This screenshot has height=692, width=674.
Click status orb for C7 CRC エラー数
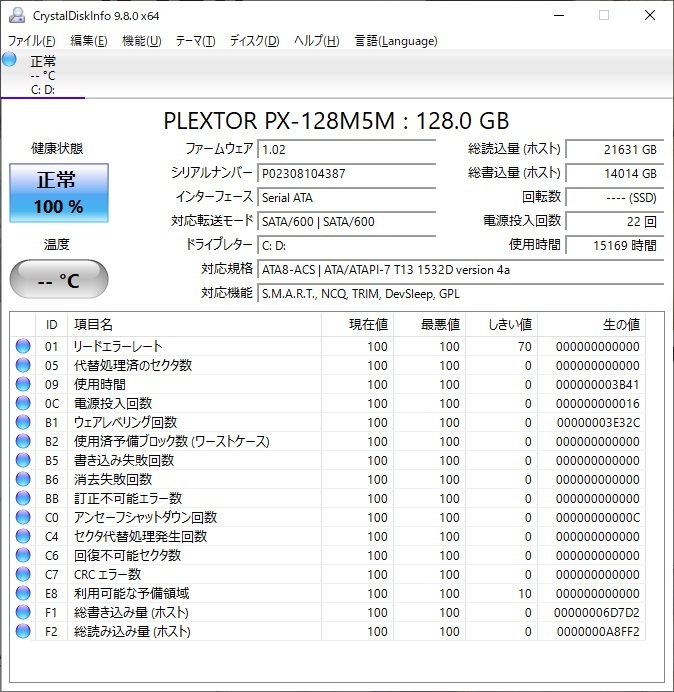coord(23,574)
